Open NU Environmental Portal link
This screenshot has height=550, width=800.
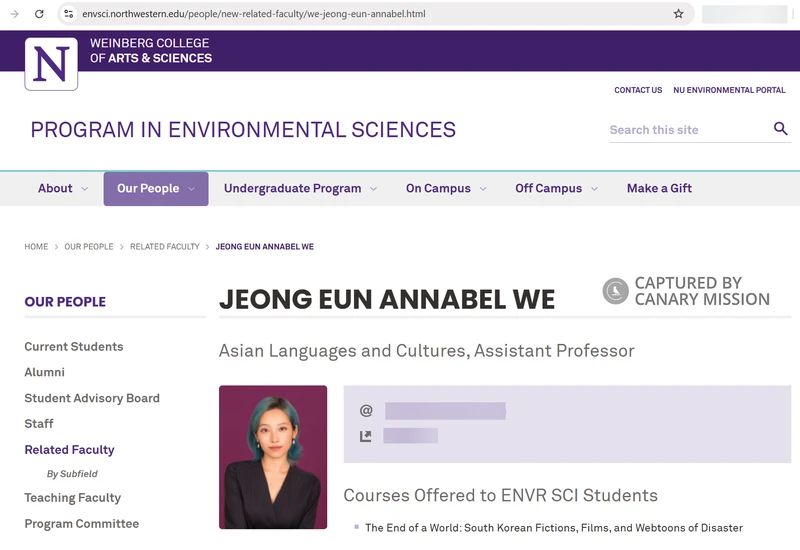[x=729, y=90]
